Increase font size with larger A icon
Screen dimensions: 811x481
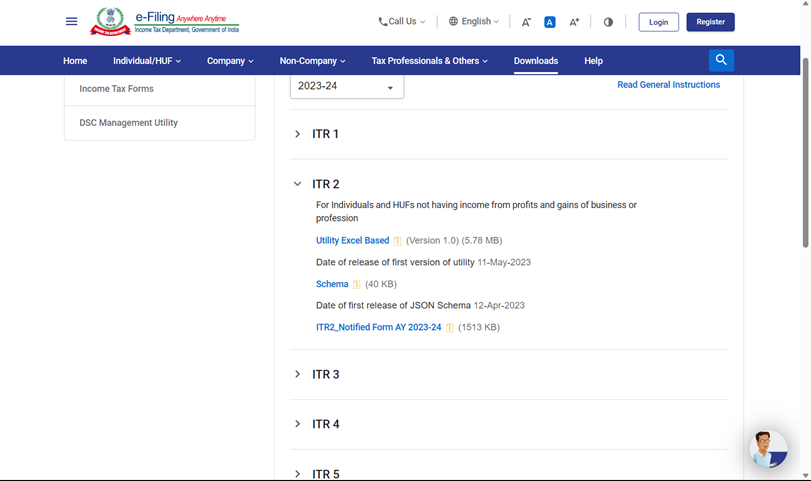click(x=574, y=22)
